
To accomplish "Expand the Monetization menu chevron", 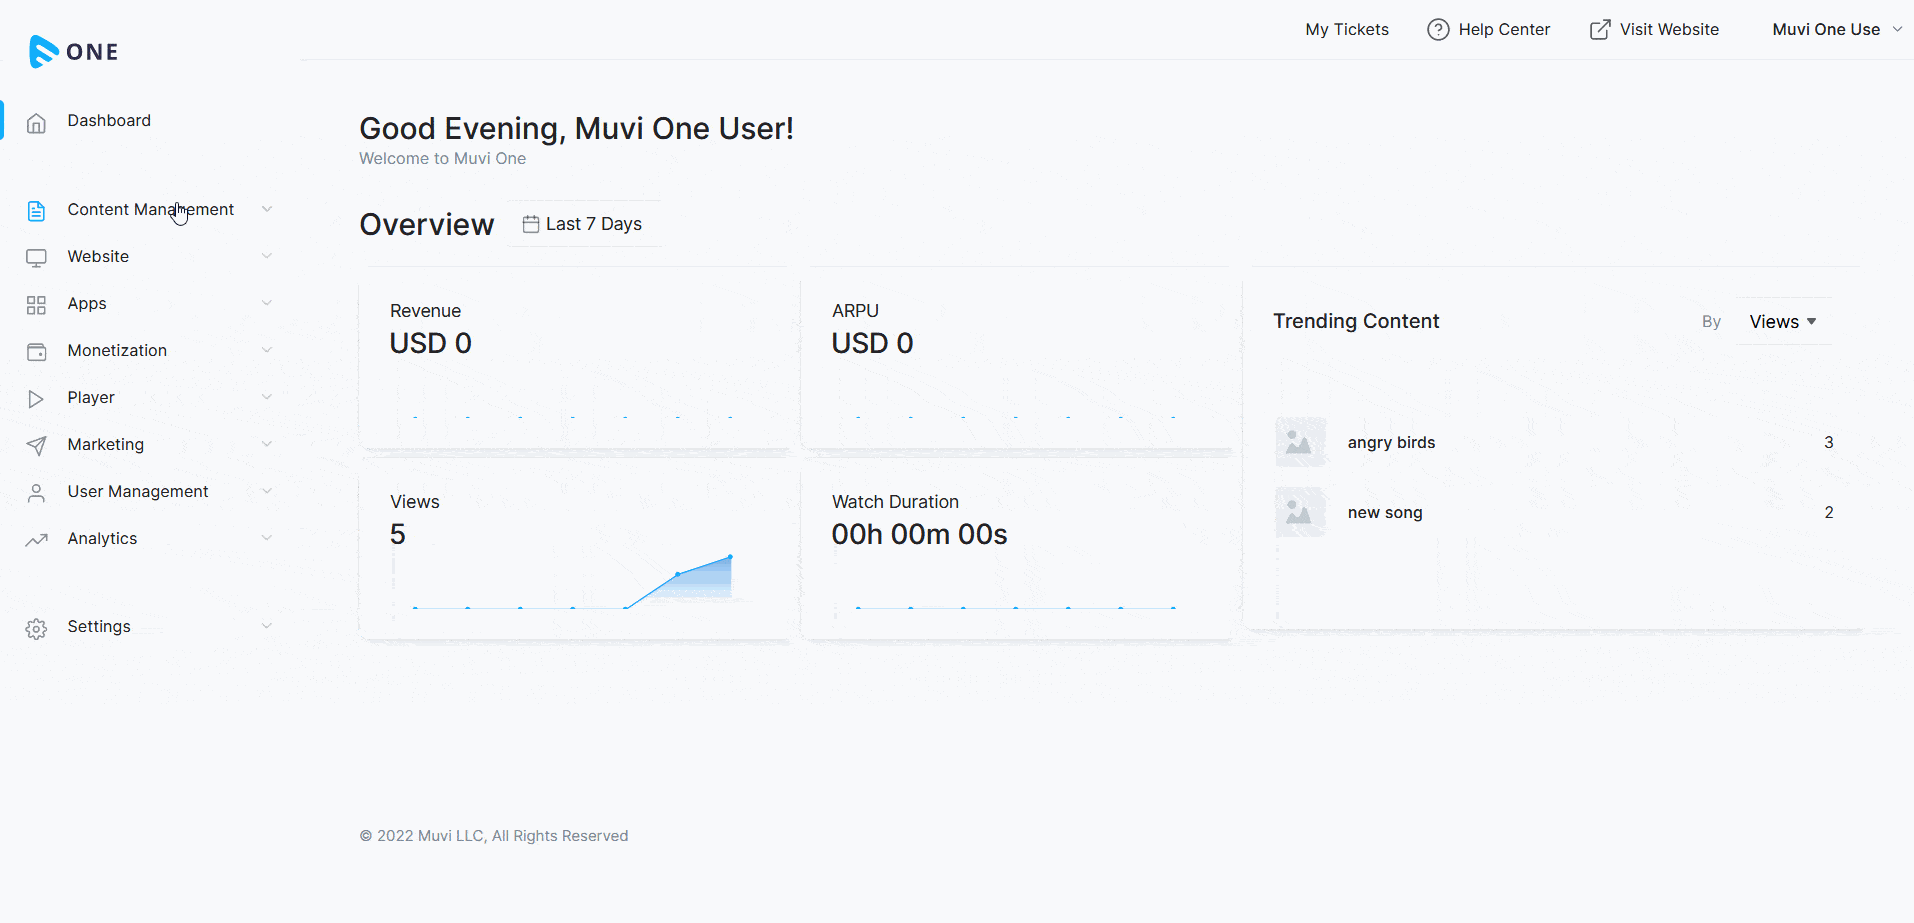I will (x=267, y=350).
